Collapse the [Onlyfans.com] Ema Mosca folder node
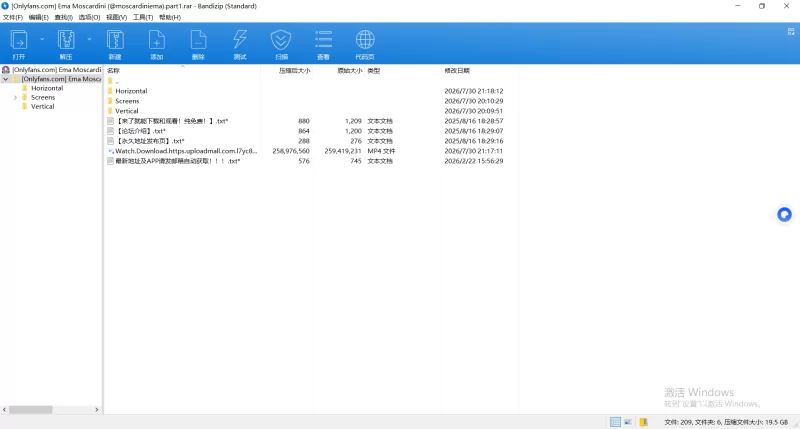Image resolution: width=800 pixels, height=429 pixels. point(6,79)
